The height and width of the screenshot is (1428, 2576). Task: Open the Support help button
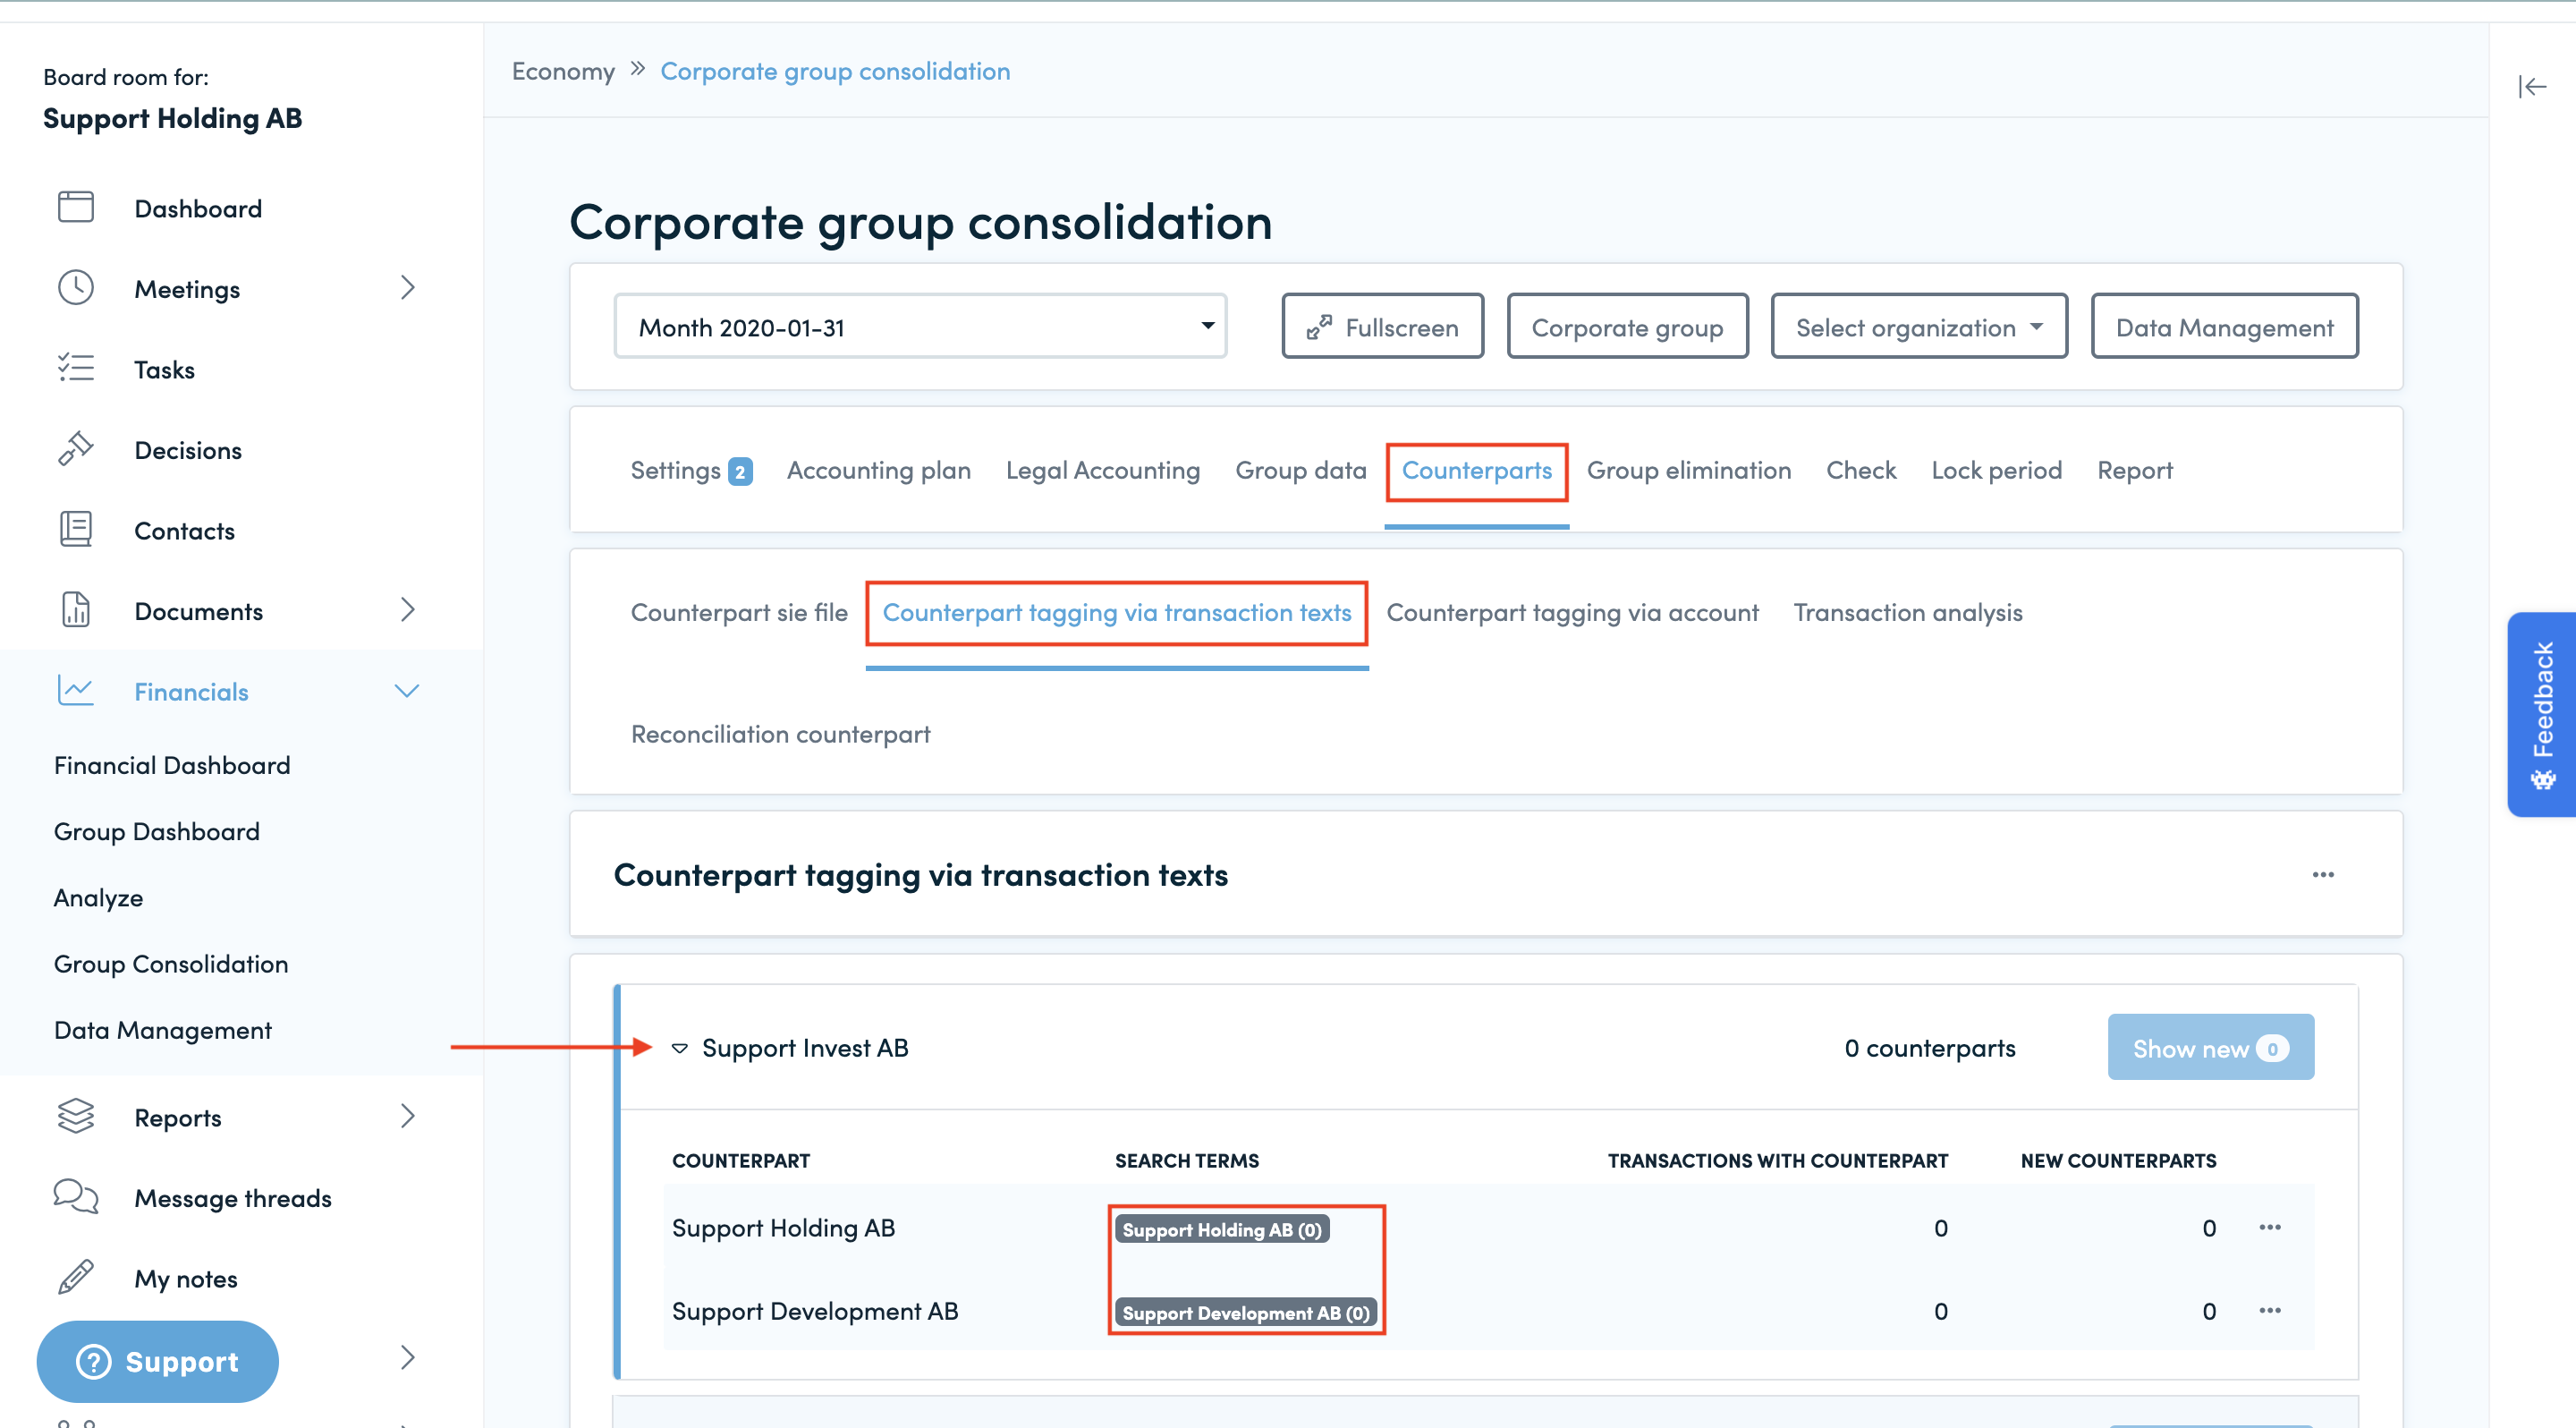point(157,1362)
